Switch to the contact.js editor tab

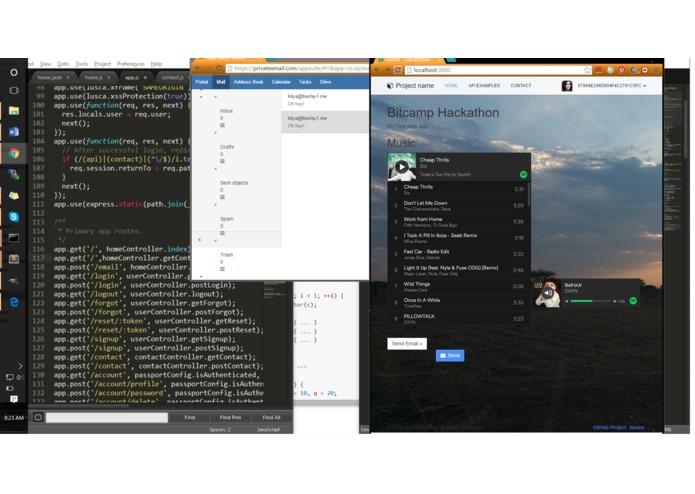tap(172, 77)
